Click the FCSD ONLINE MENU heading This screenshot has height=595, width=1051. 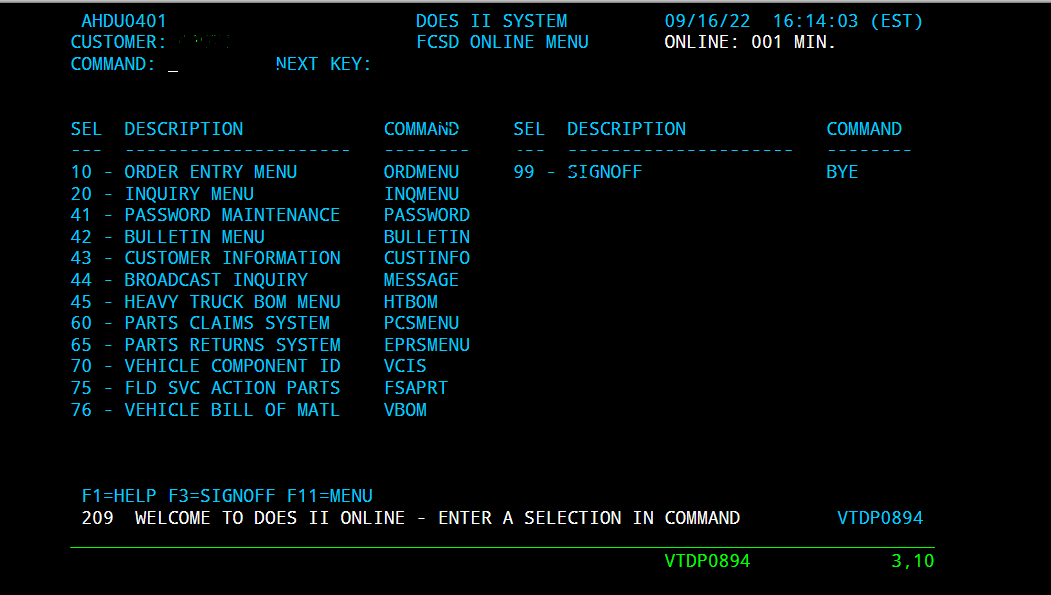[502, 42]
